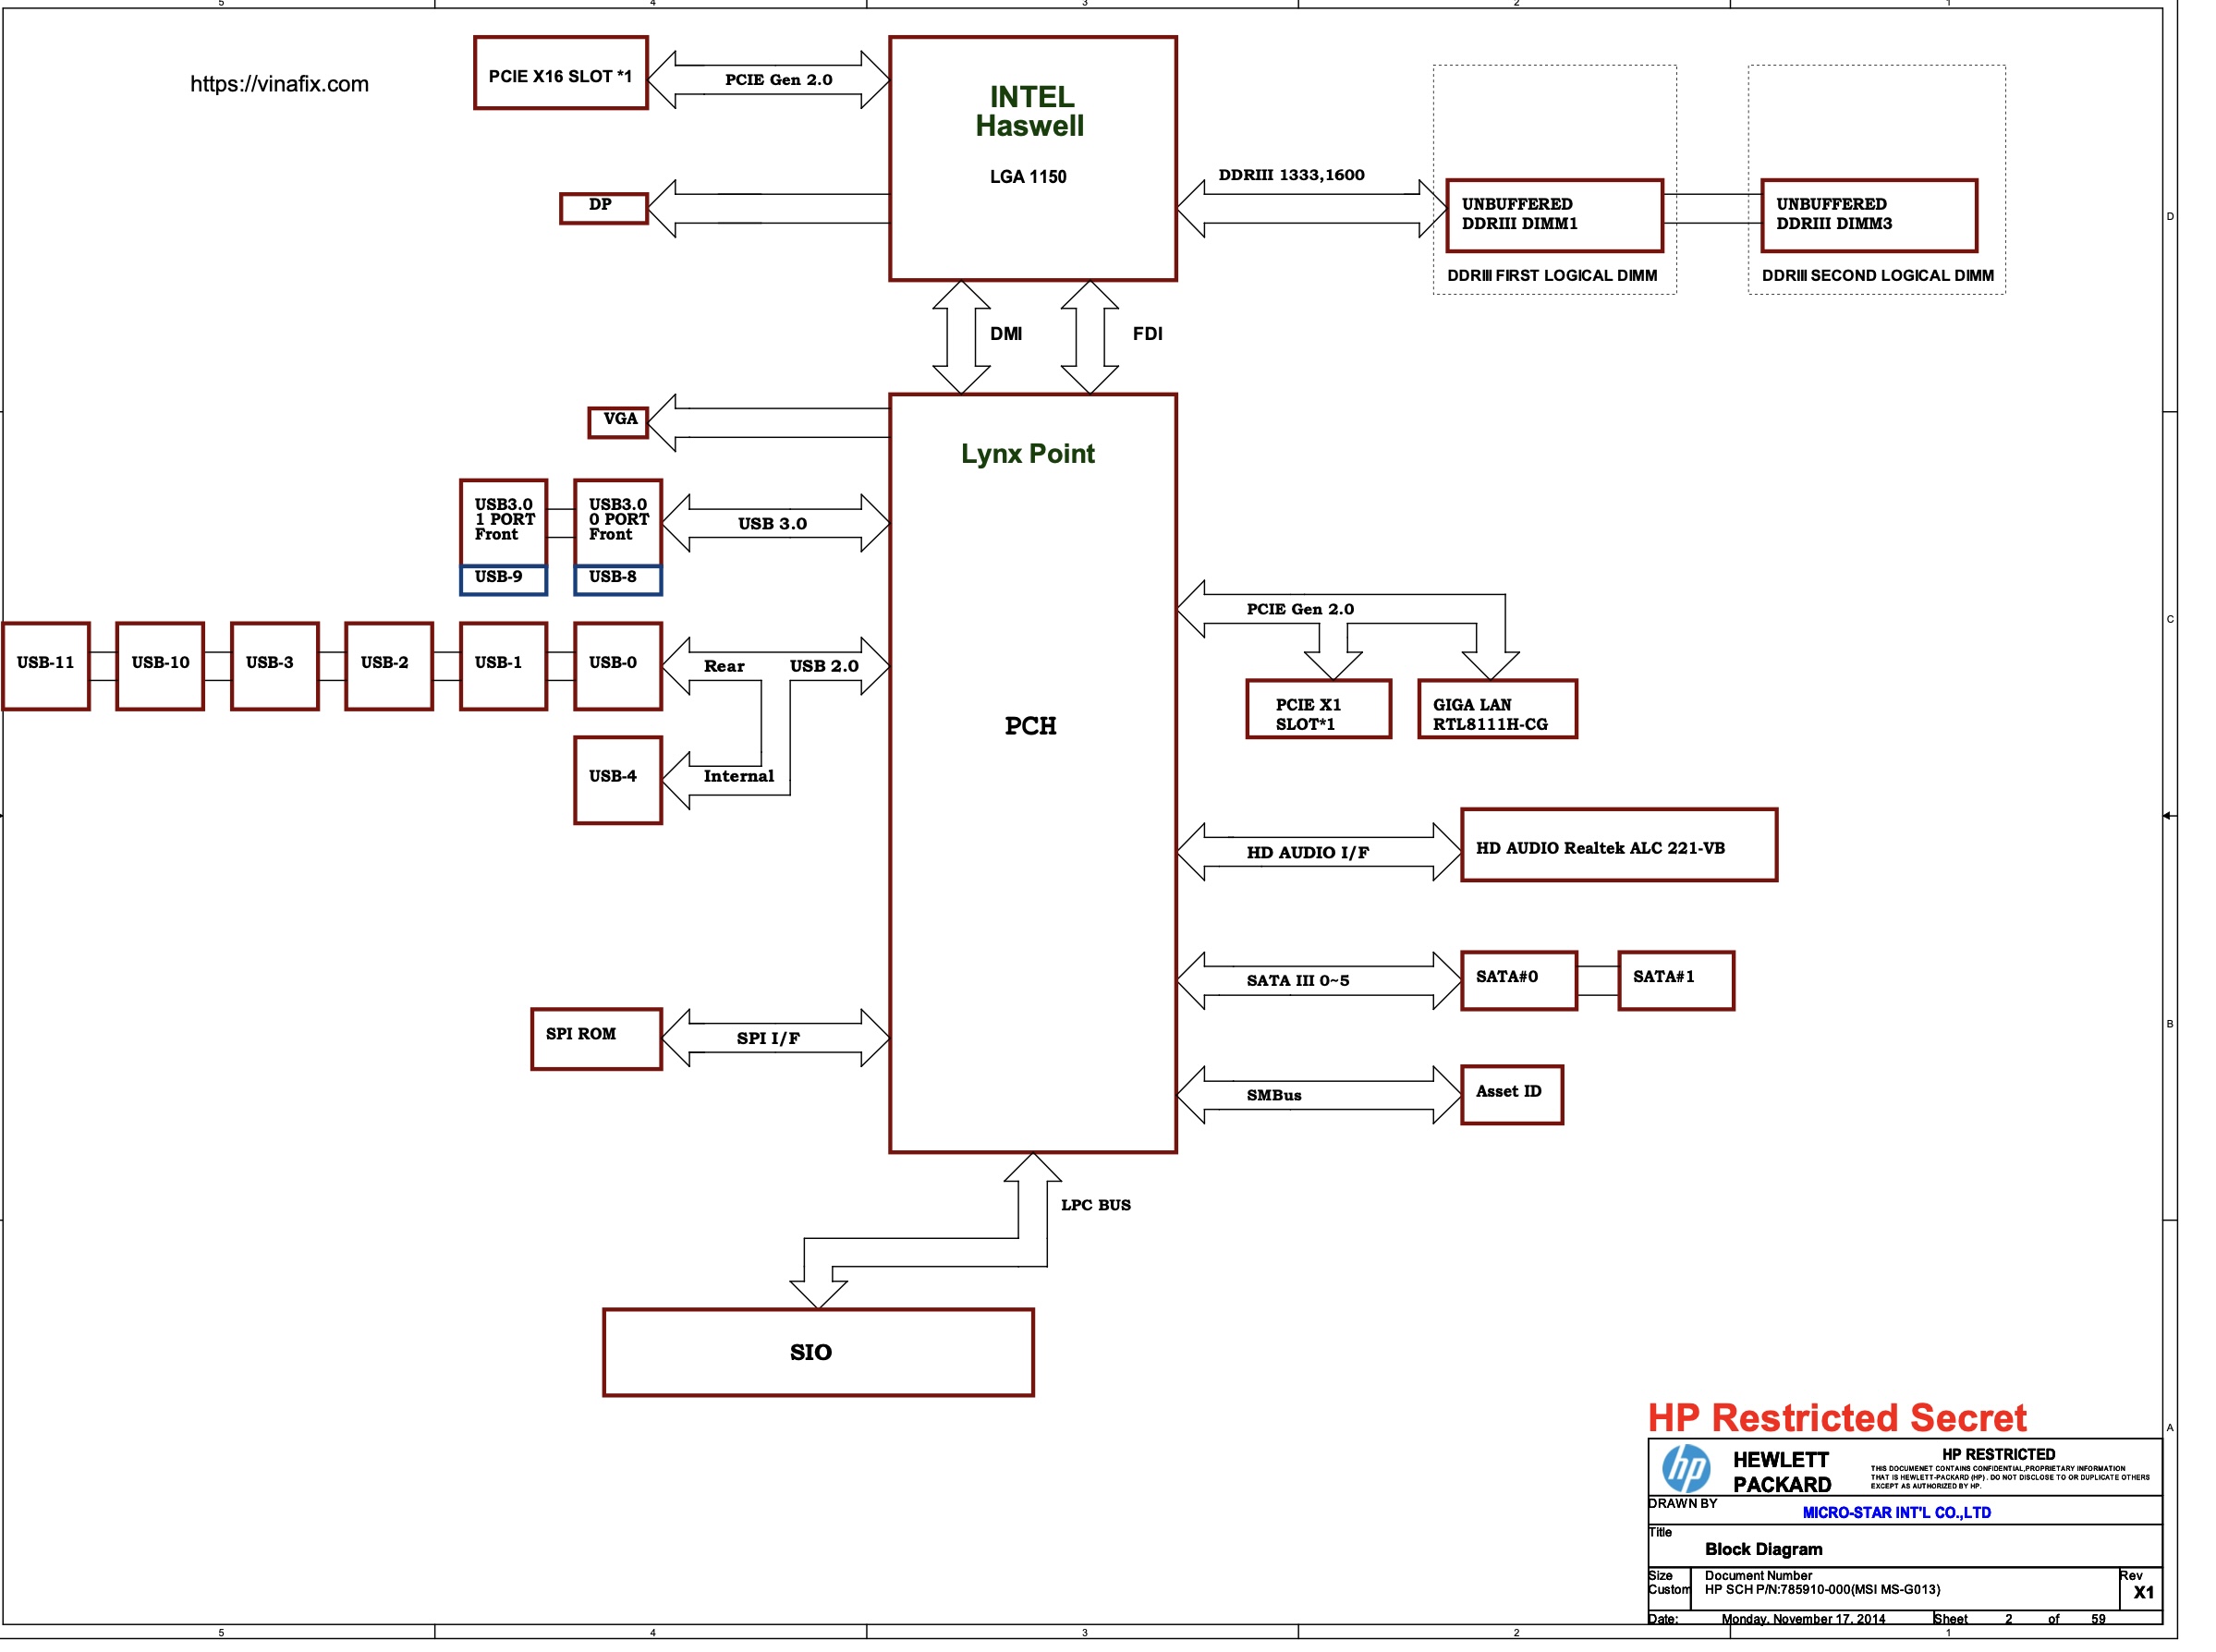Select the GIGA LAN RTL8111H-CG block
This screenshot has width=2216, height=1652.
pyautogui.click(x=1497, y=709)
